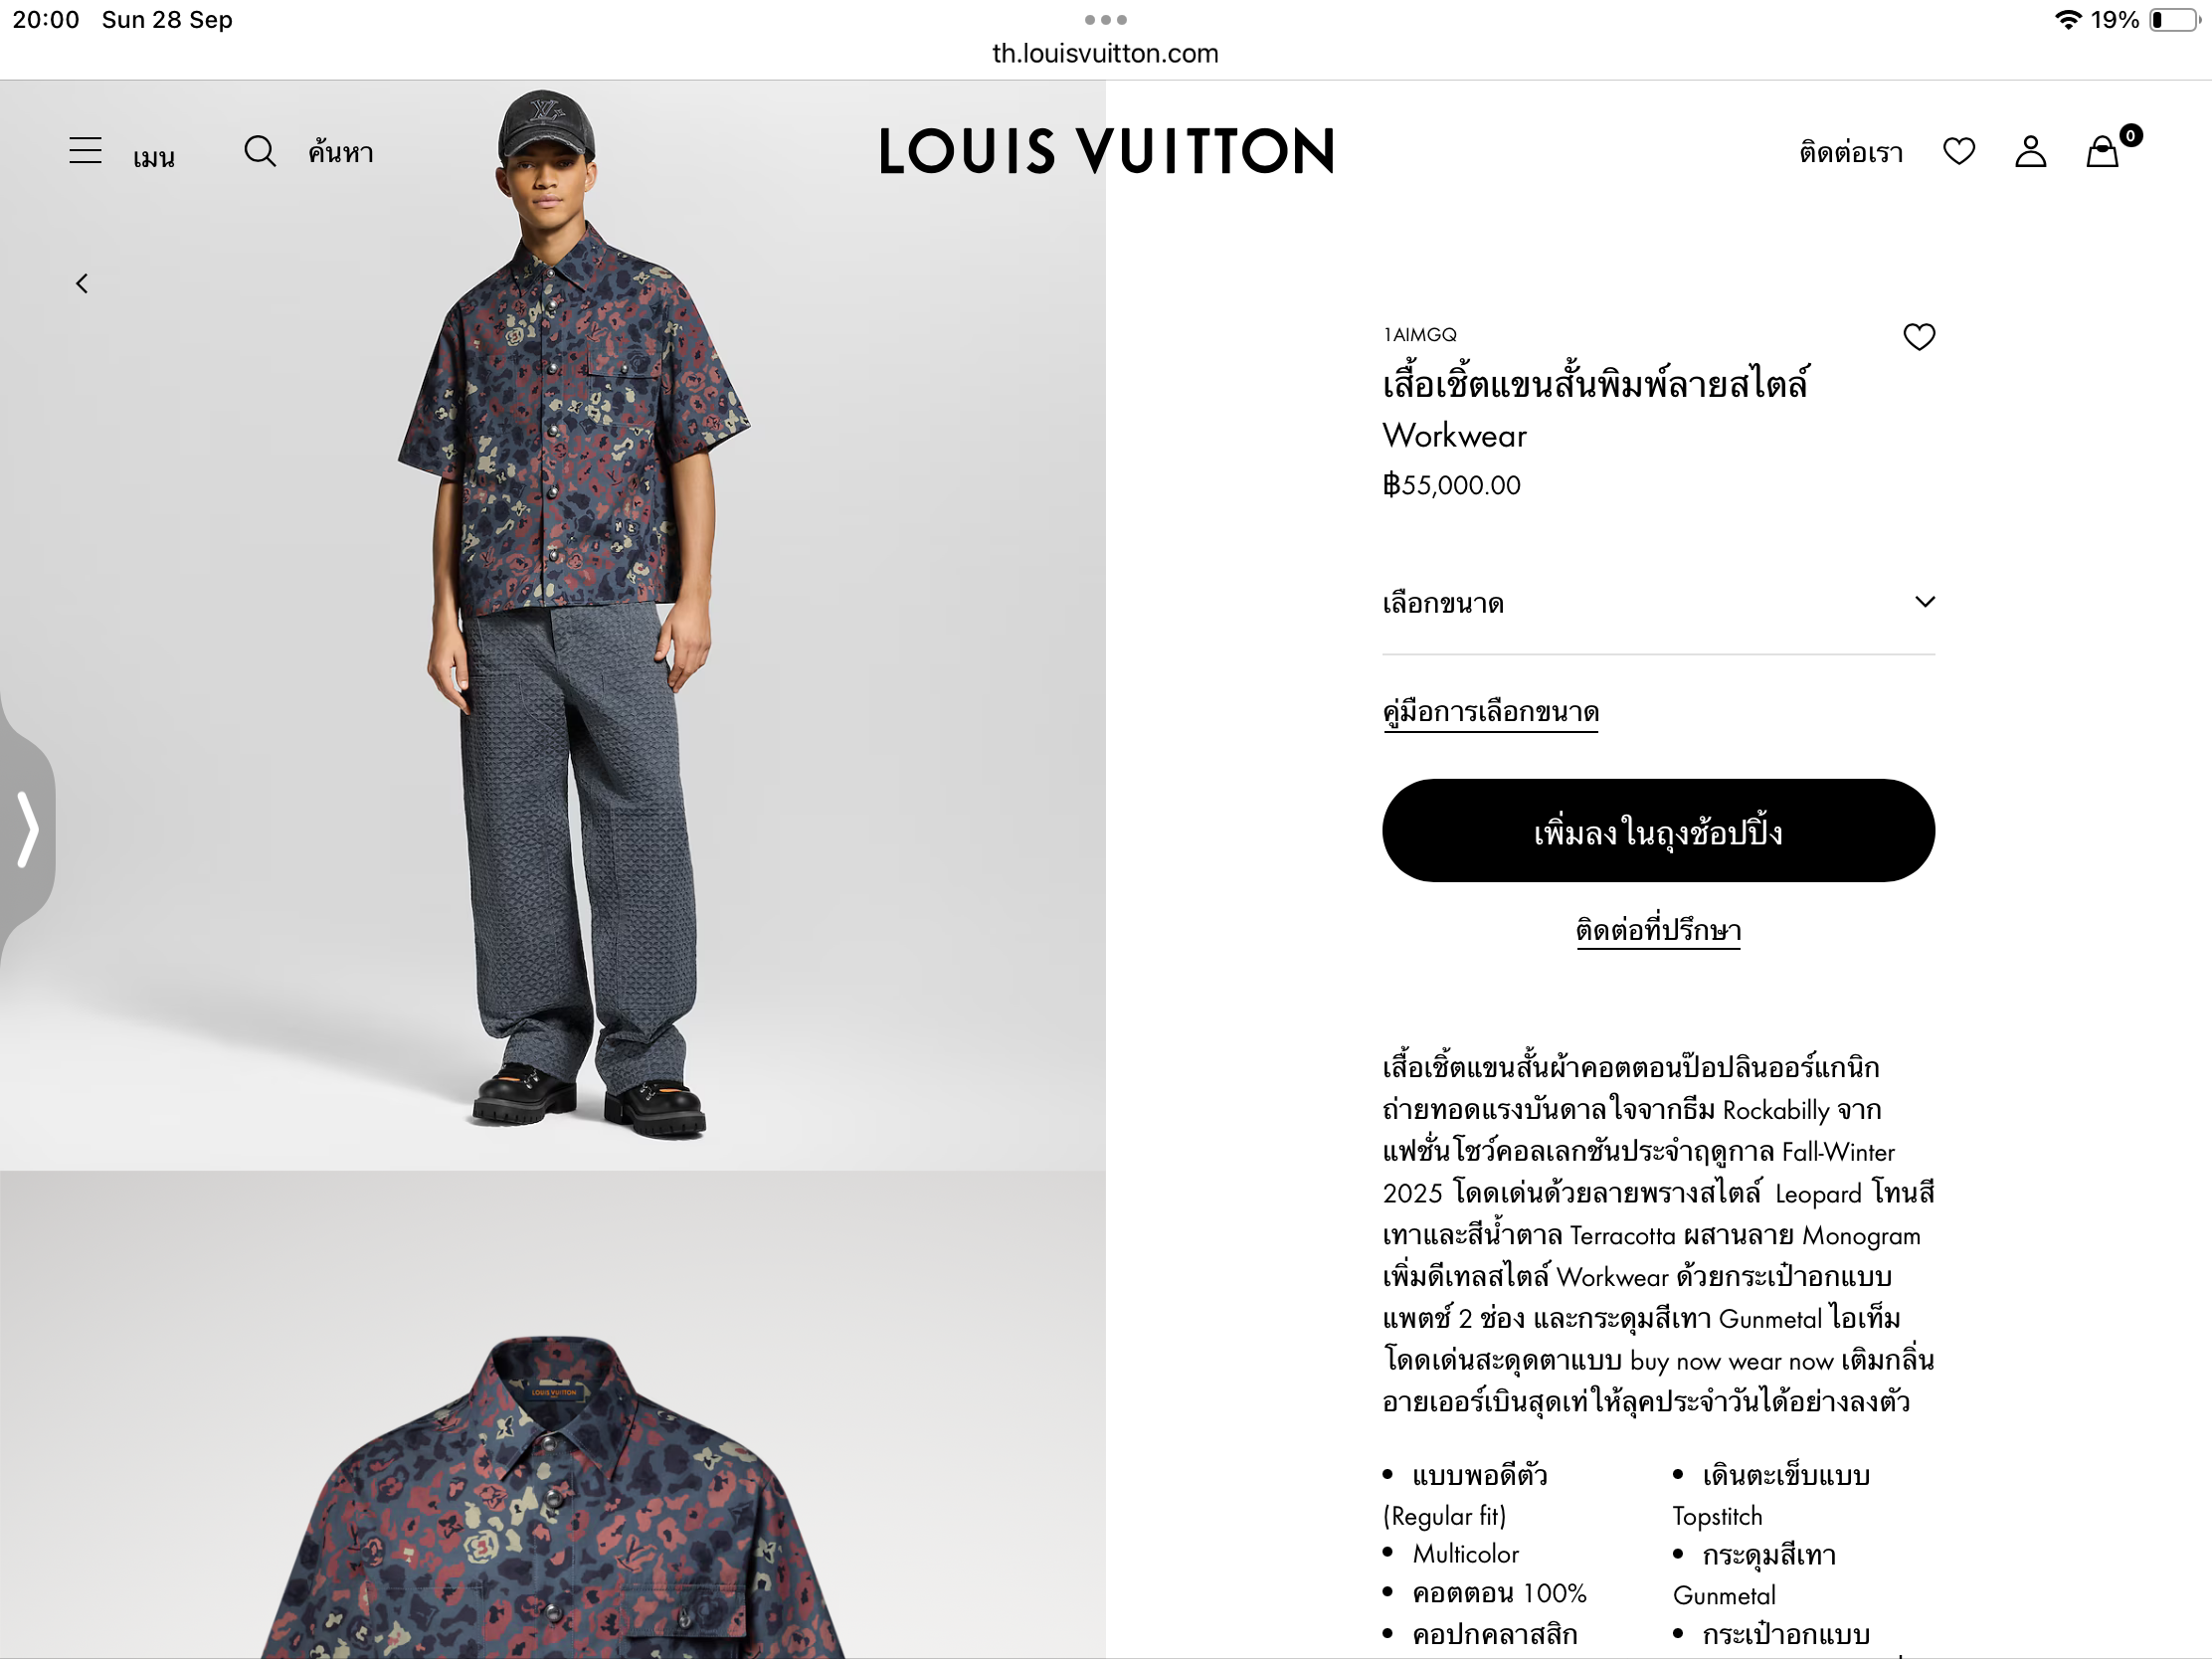2212x1659 pixels.
Task: Click the size dropdown chevron arrow
Action: point(1924,602)
